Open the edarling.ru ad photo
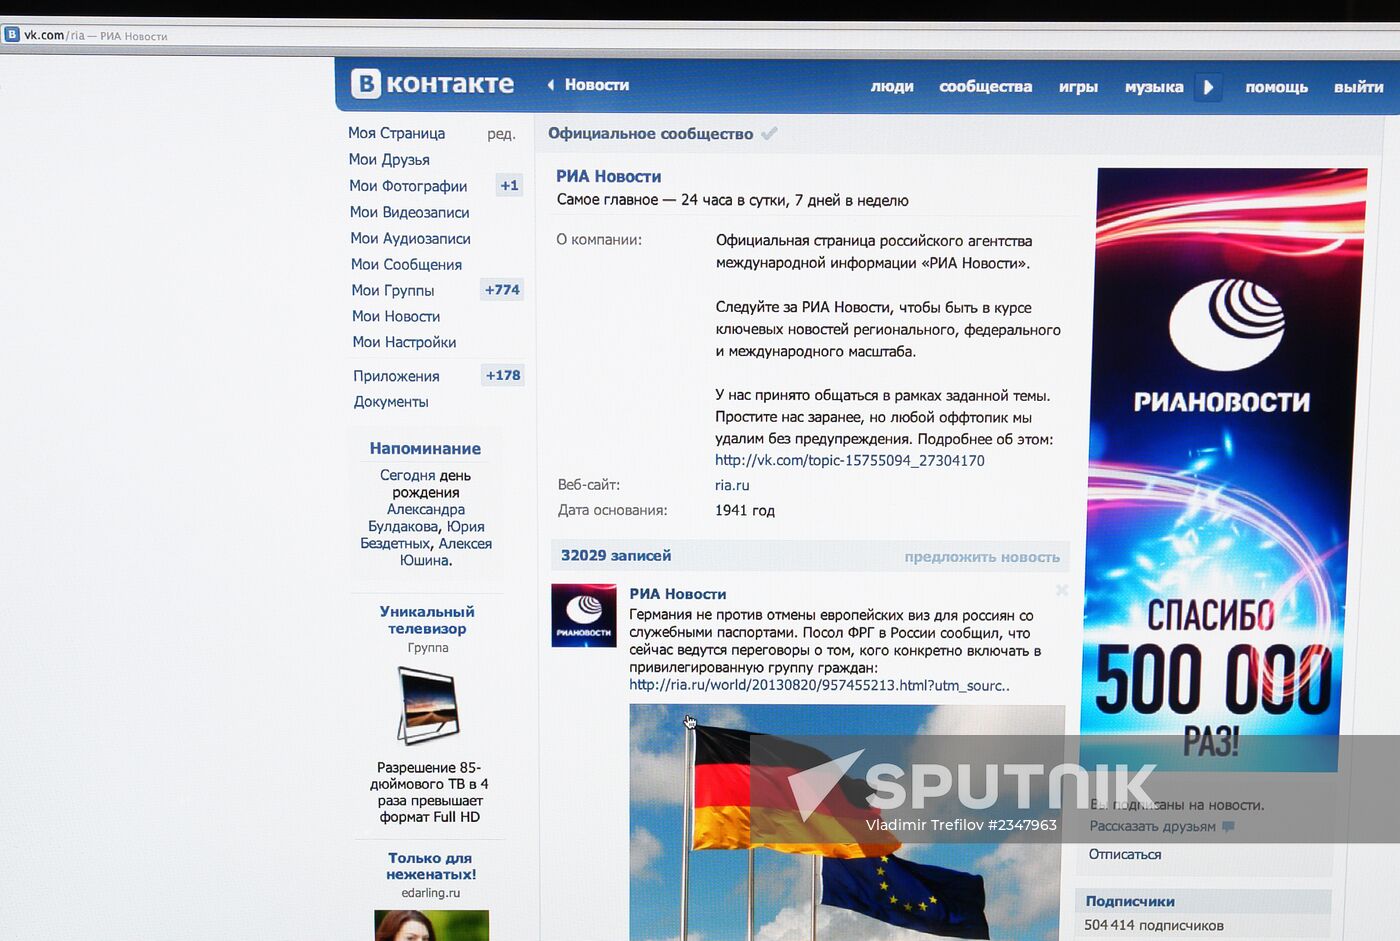 click(431, 925)
